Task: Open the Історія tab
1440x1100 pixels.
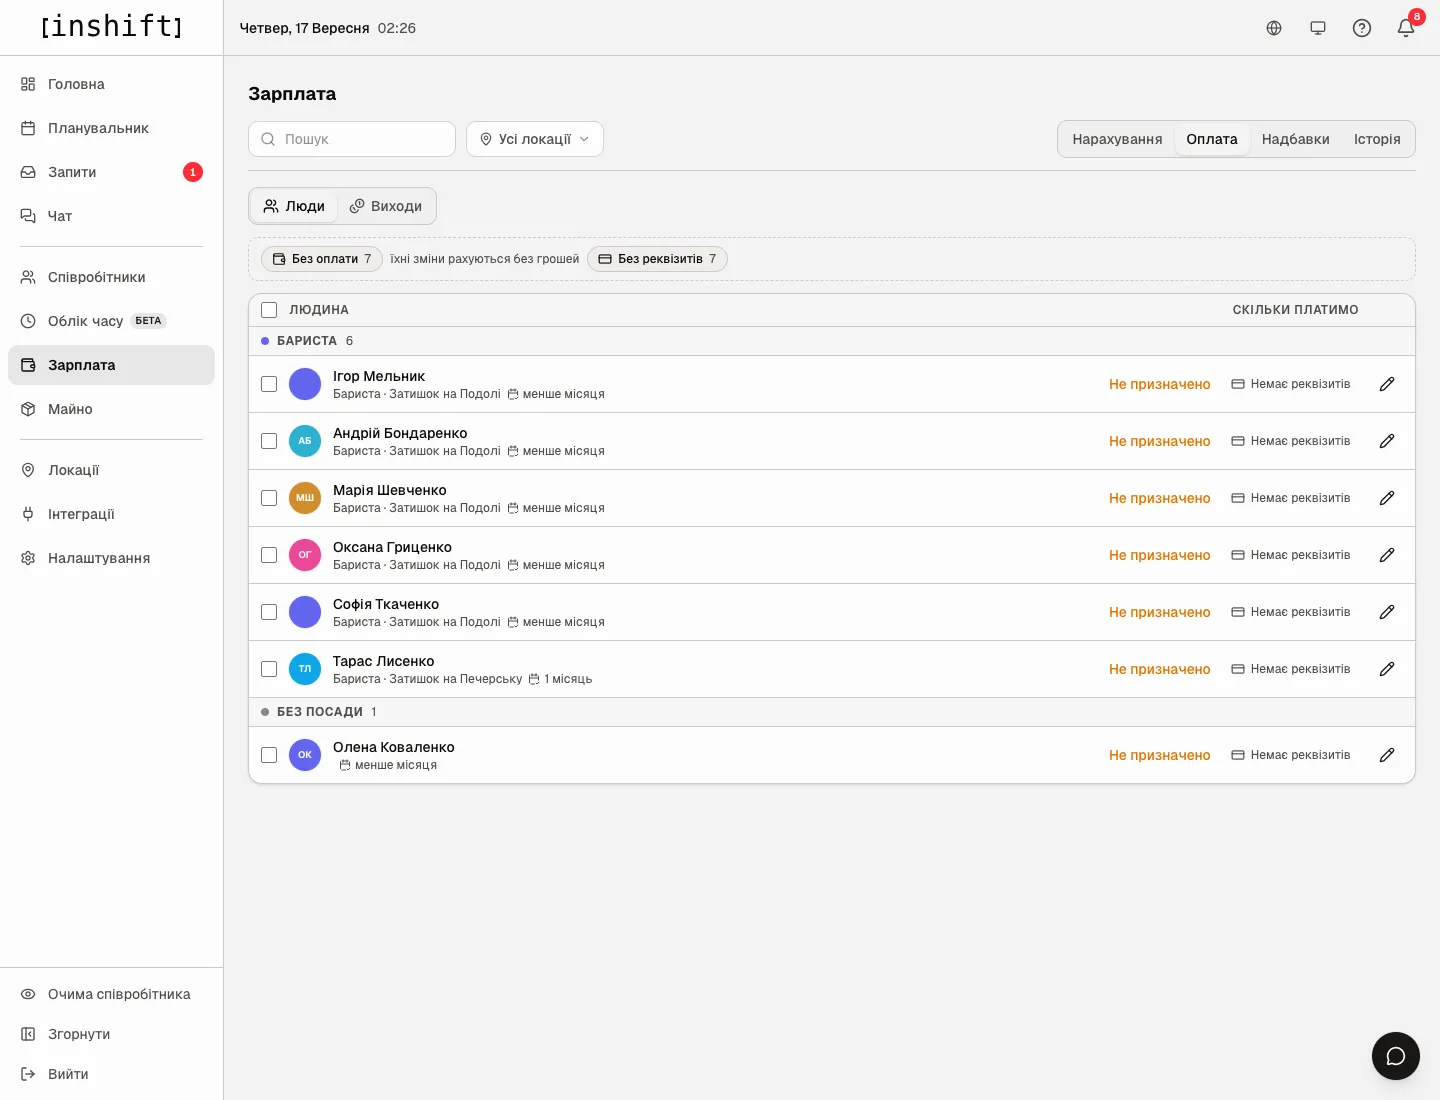Action: tap(1377, 139)
